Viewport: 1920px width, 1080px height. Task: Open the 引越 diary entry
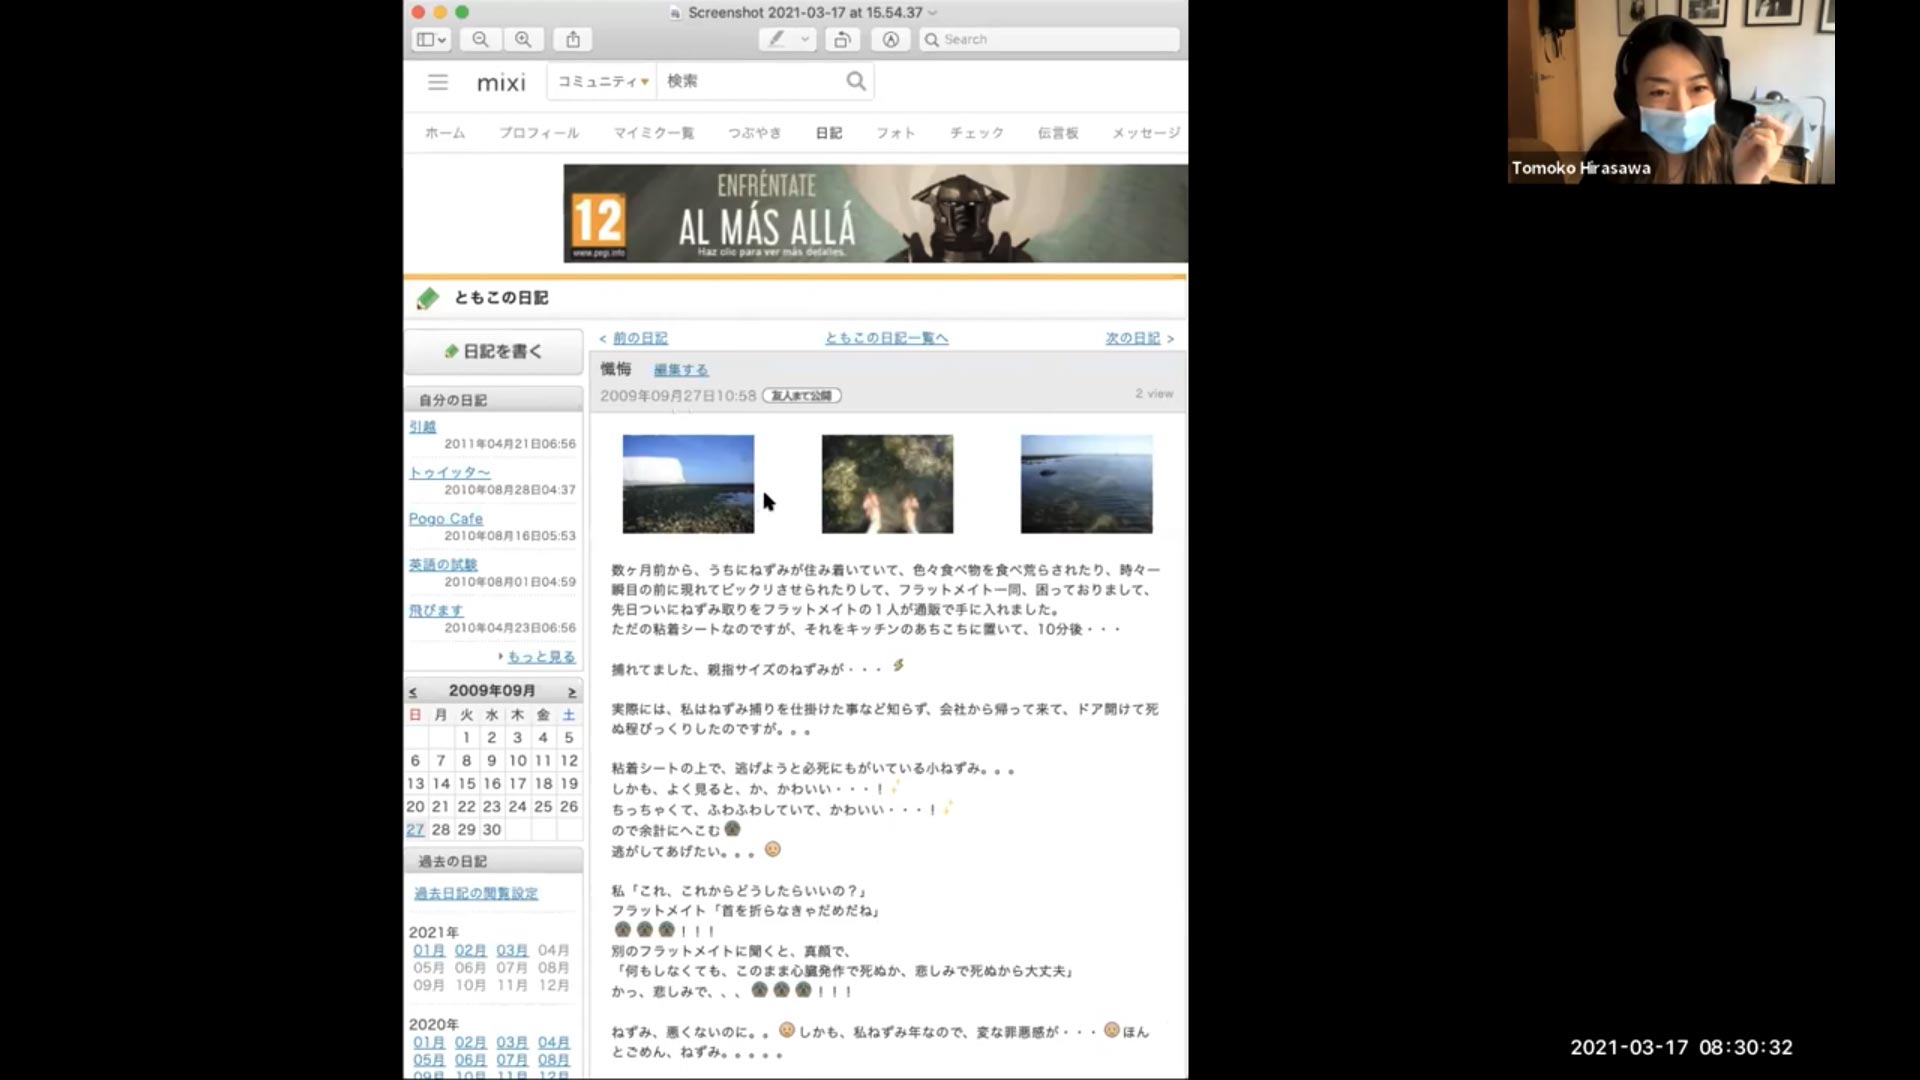(422, 426)
